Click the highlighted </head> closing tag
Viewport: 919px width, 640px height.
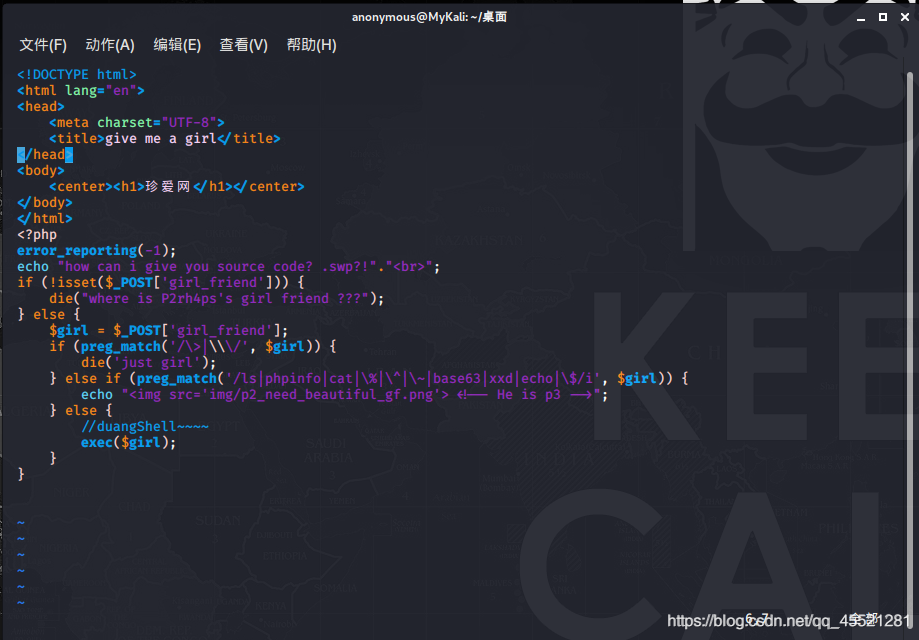(45, 155)
